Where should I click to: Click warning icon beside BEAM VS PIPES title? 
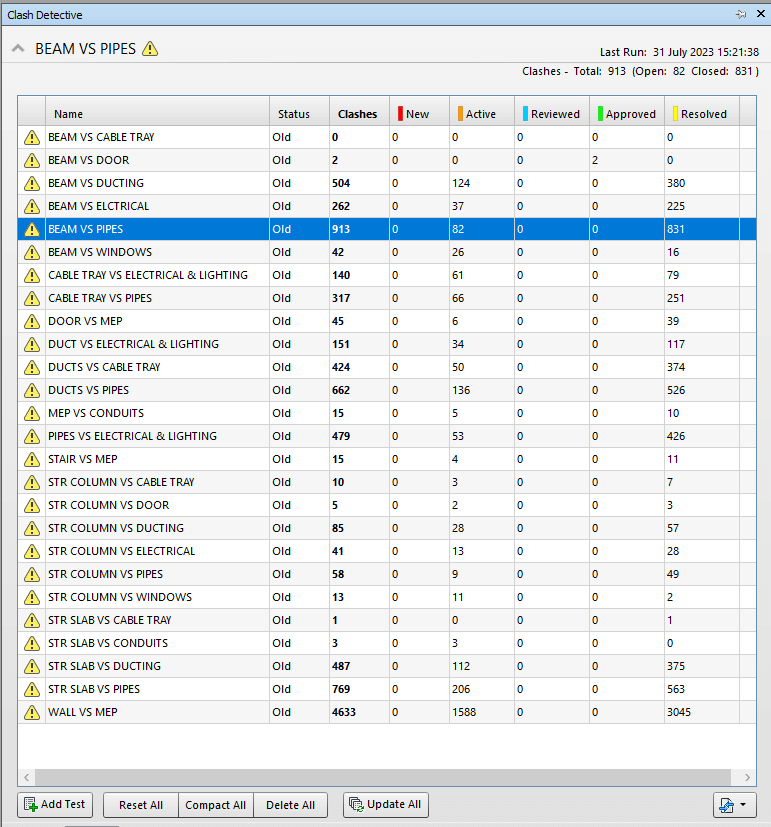tap(150, 49)
